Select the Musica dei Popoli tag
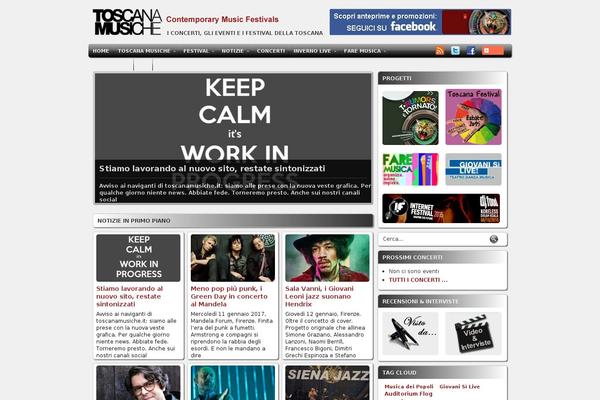Viewport: 600px width, 400px height. coord(409,387)
